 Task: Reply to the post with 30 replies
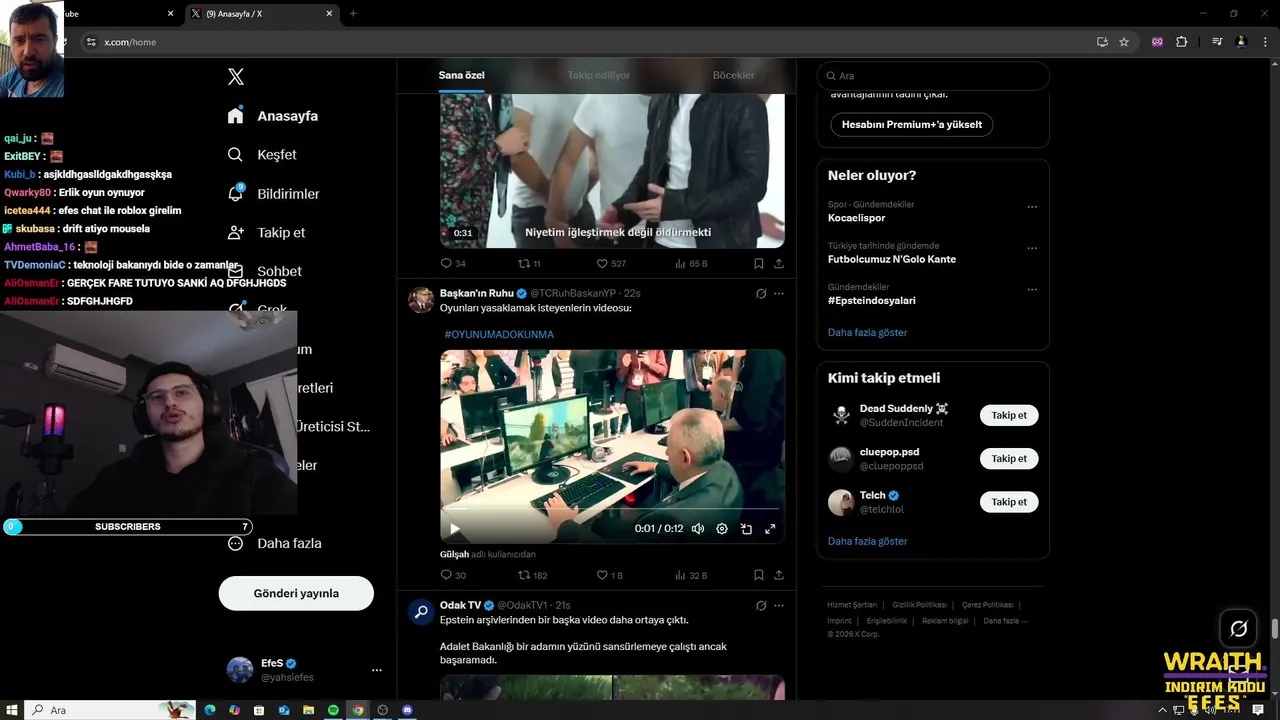click(x=453, y=575)
